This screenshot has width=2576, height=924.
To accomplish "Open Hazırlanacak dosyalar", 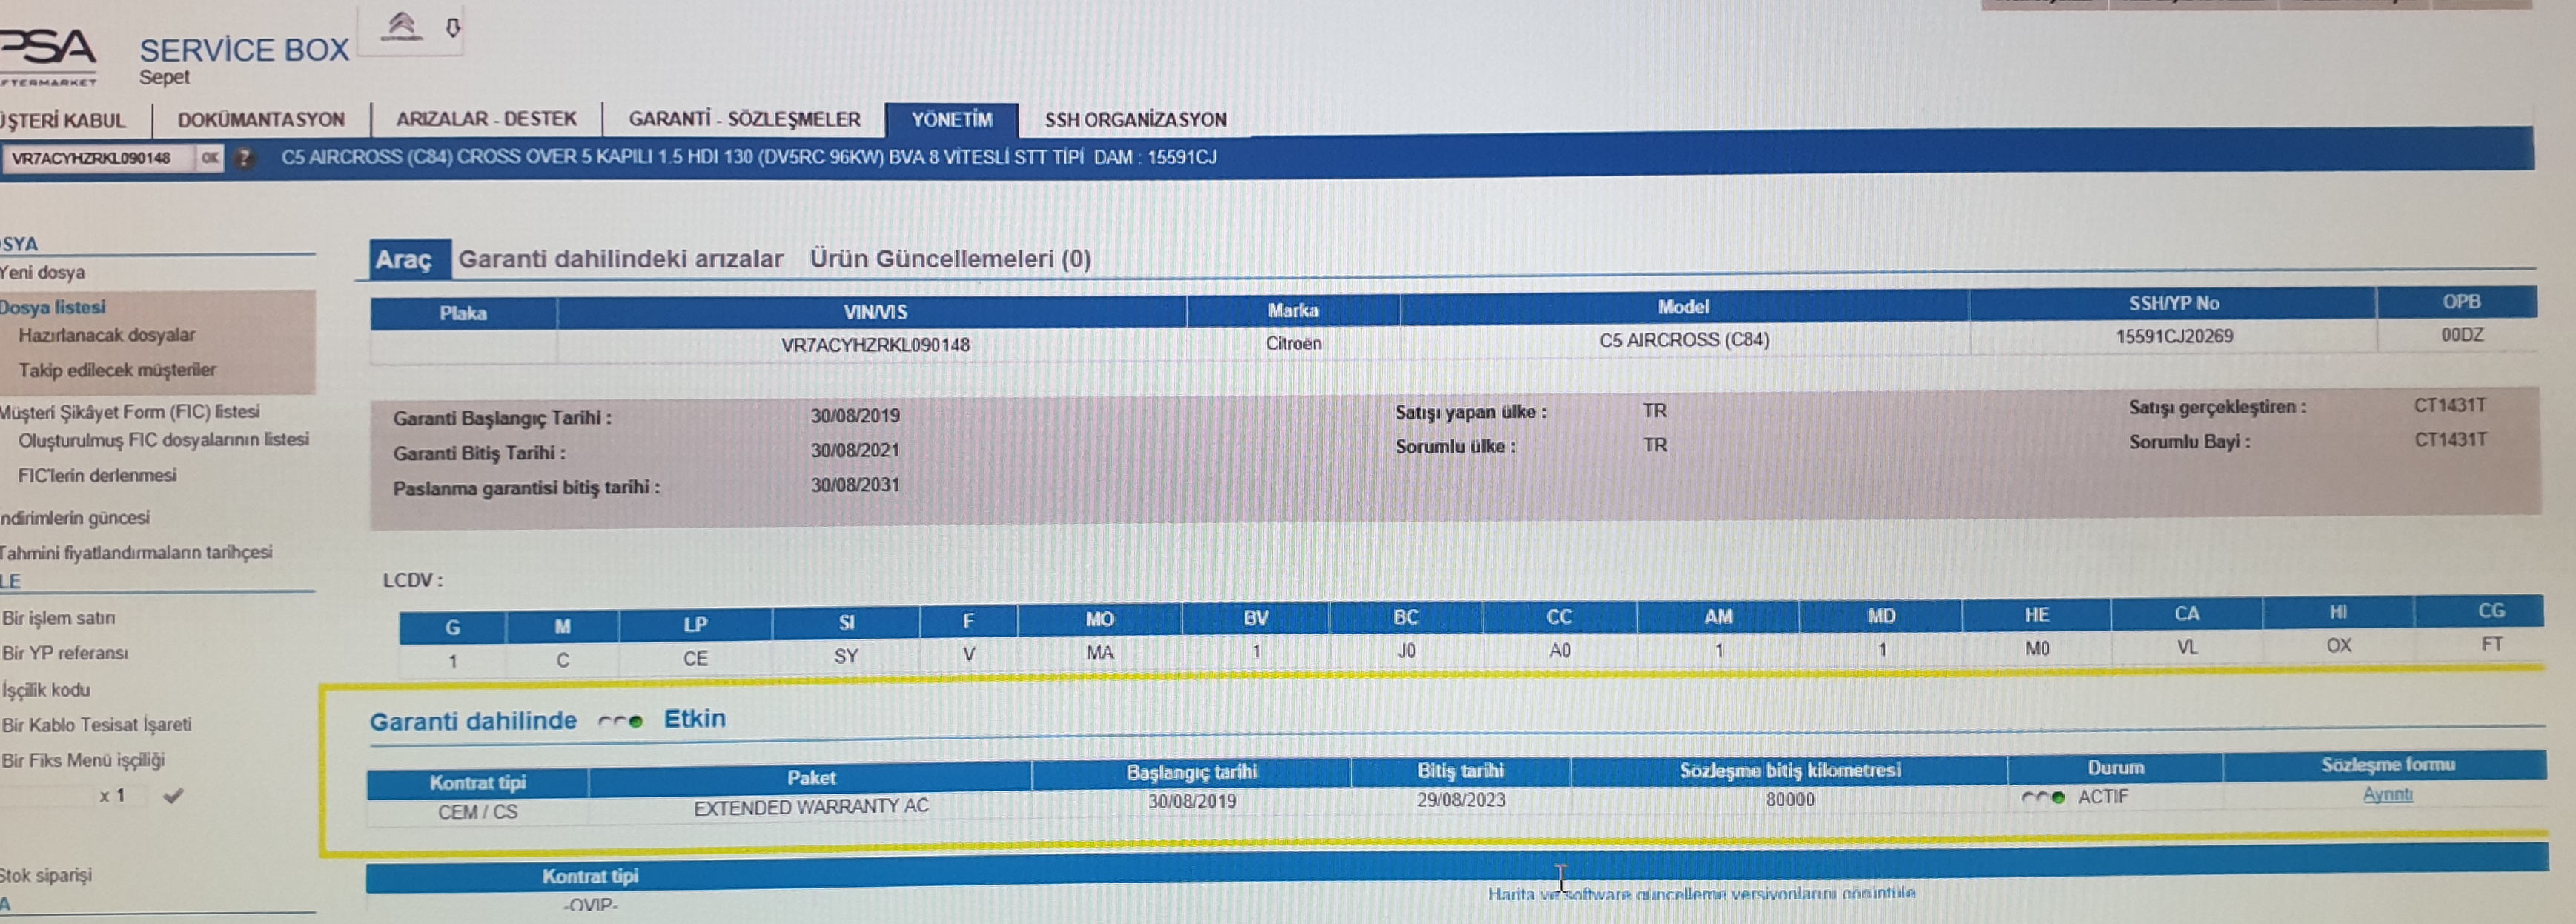I will pyautogui.click(x=106, y=335).
